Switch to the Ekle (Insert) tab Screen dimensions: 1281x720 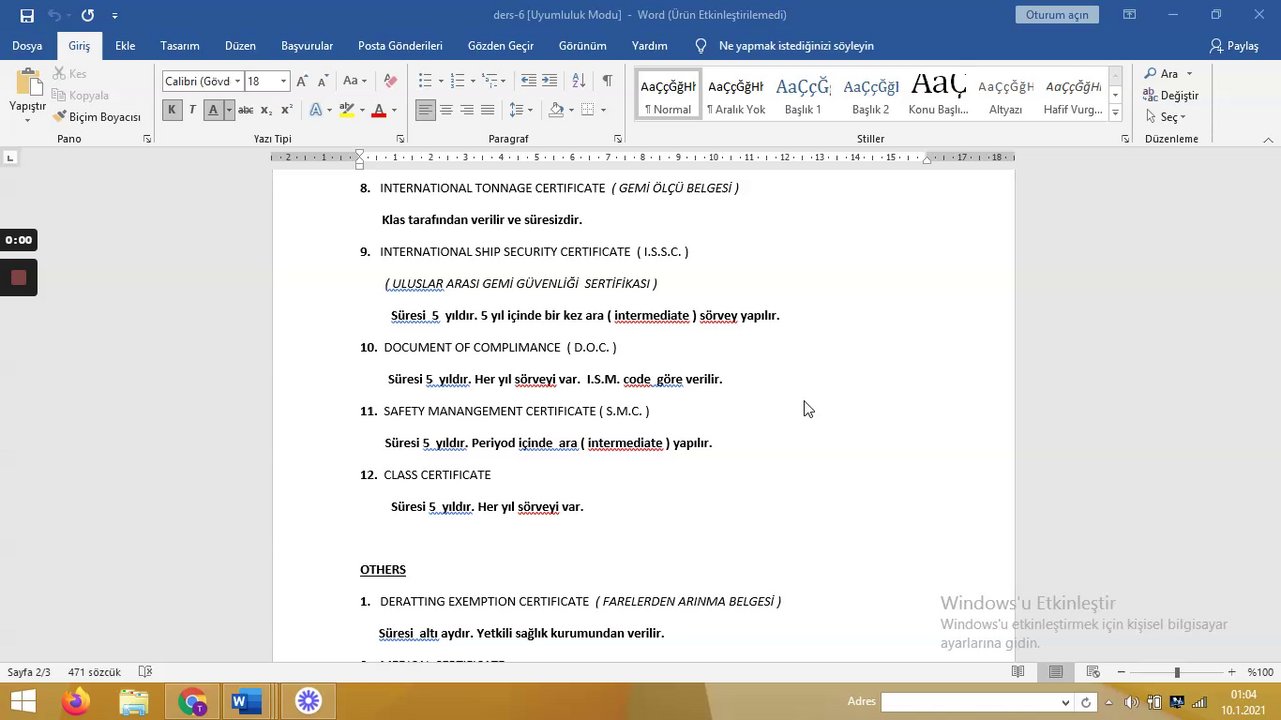click(125, 46)
